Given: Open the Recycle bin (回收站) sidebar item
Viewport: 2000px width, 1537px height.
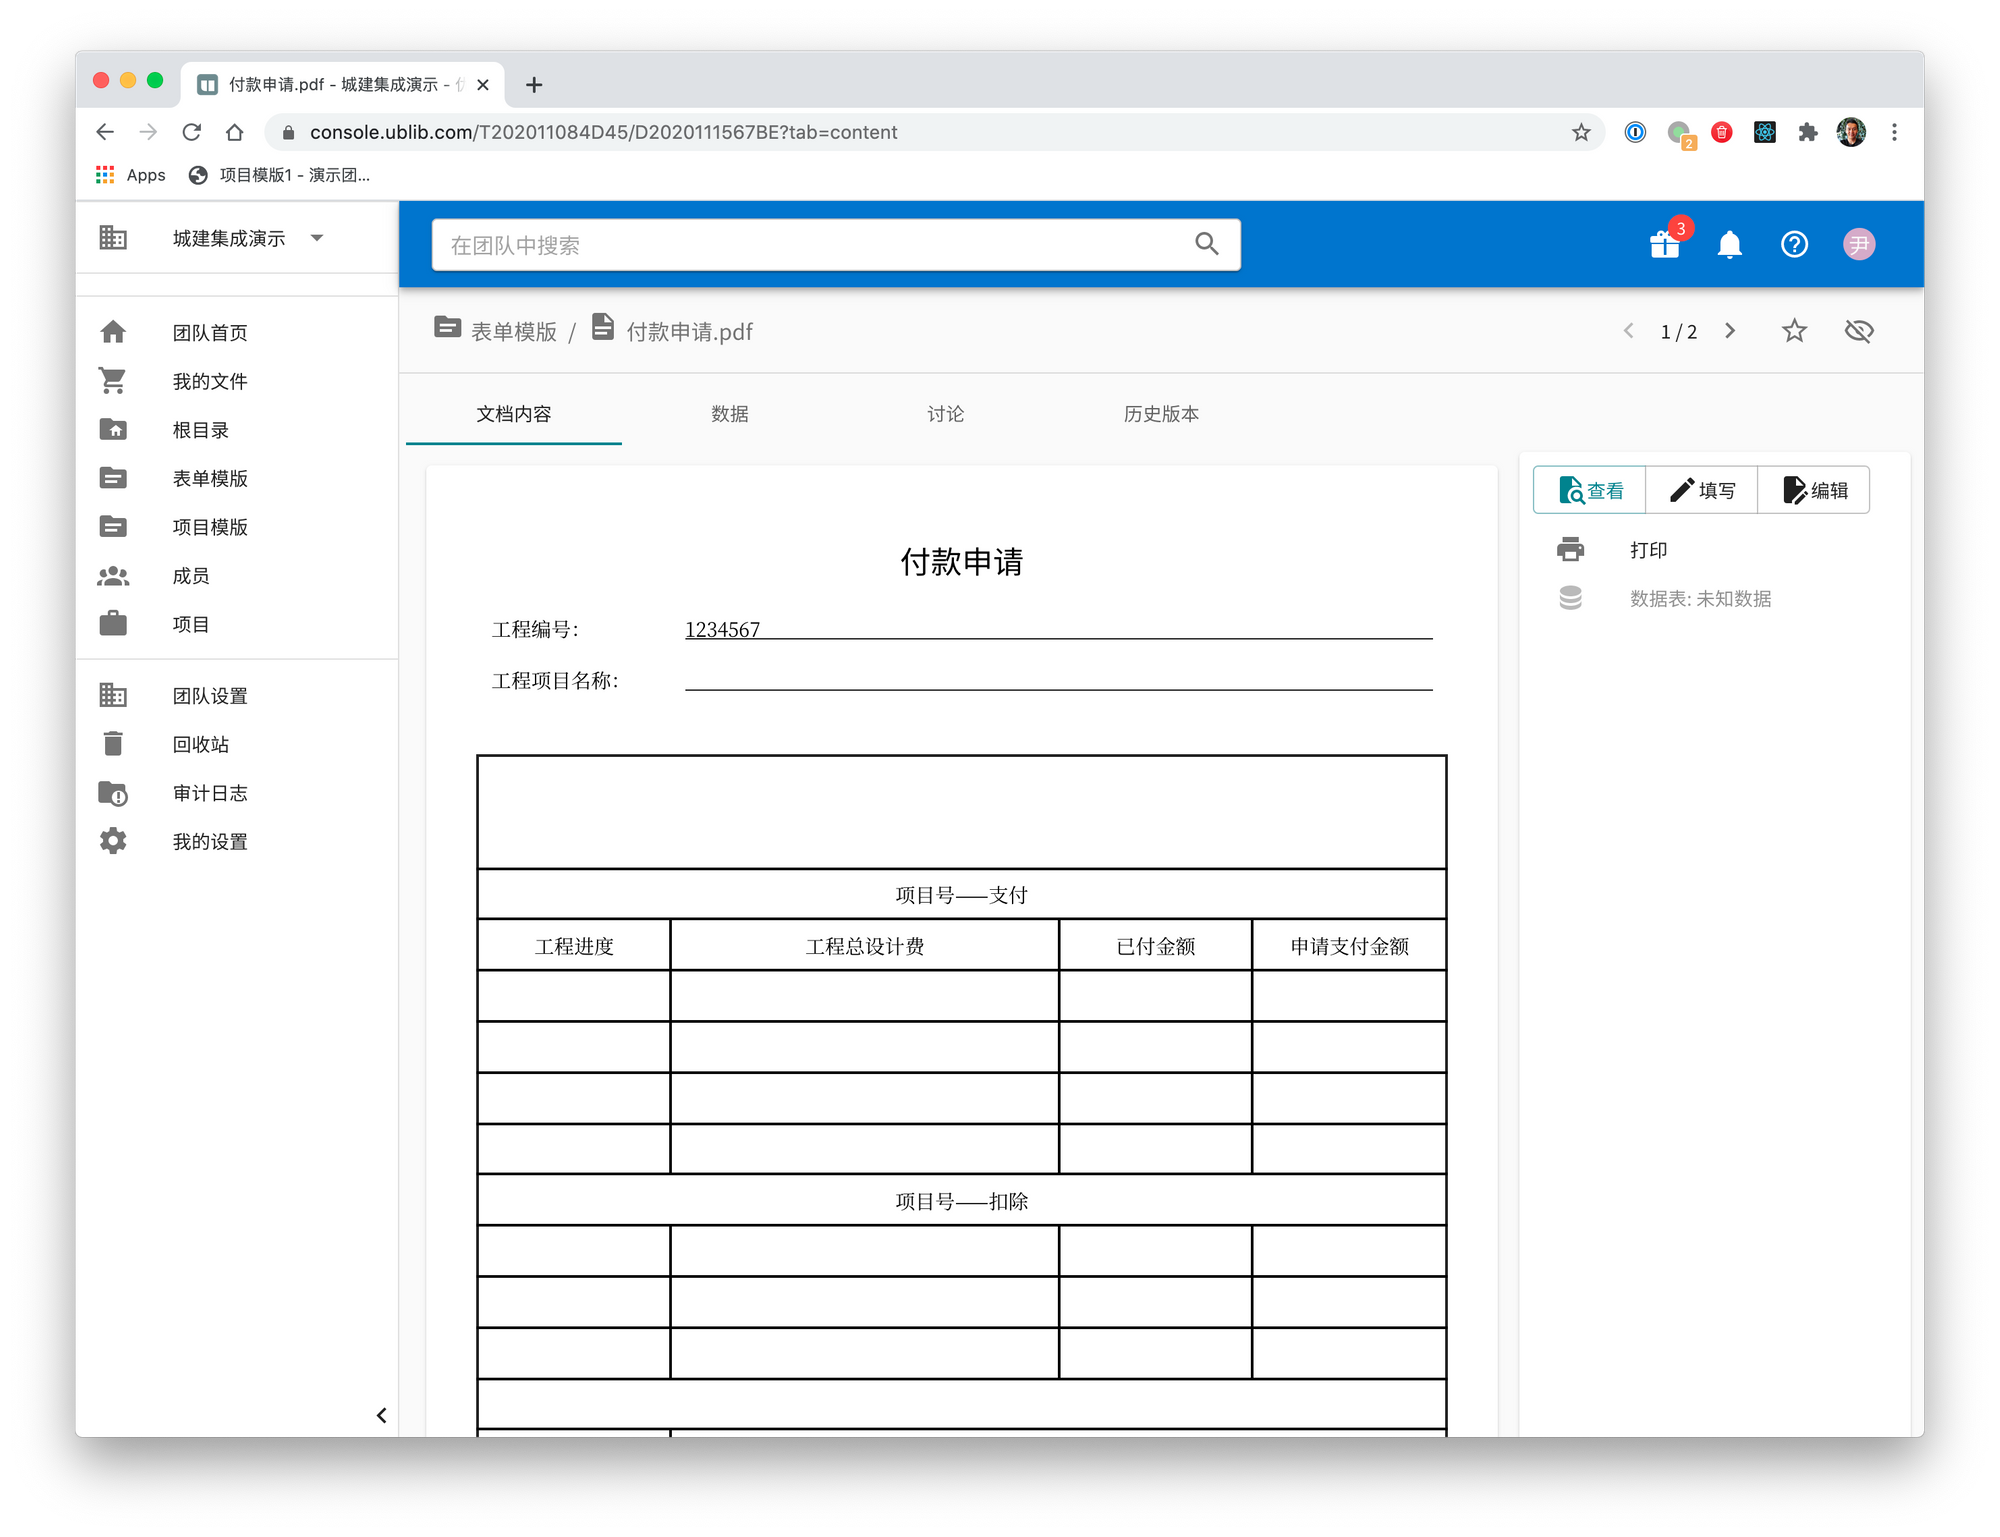Looking at the screenshot, I should point(200,744).
